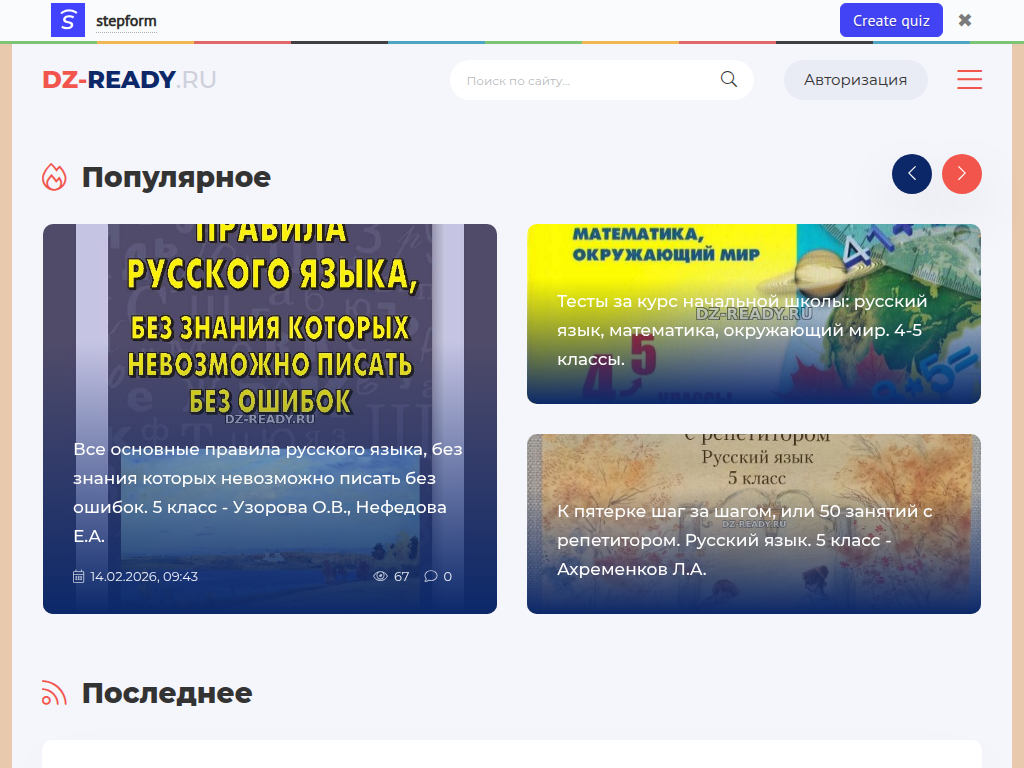The height and width of the screenshot is (768, 1024).
Task: Click the Create quiz button
Action: [890, 20]
